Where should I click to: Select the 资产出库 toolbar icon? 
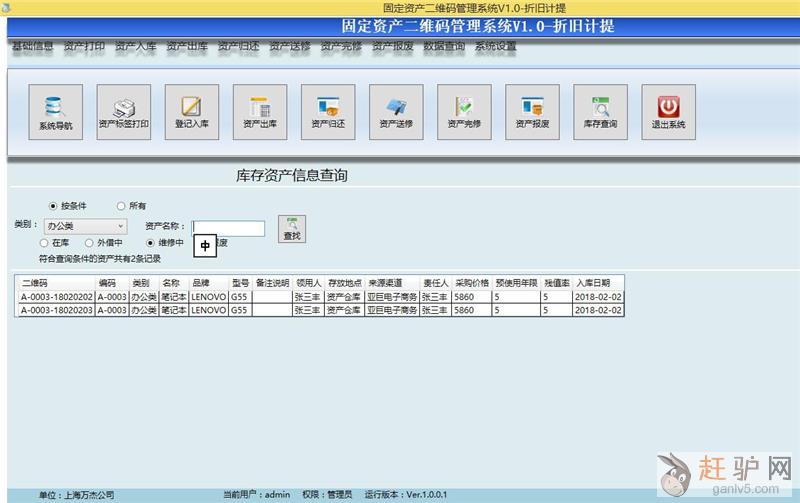point(259,112)
